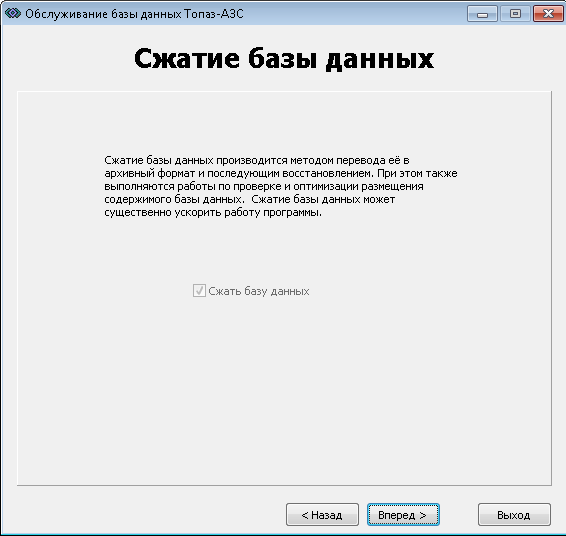This screenshot has height=536, width=566.
Task: Proceed using the Вперед > button
Action: pos(403,515)
